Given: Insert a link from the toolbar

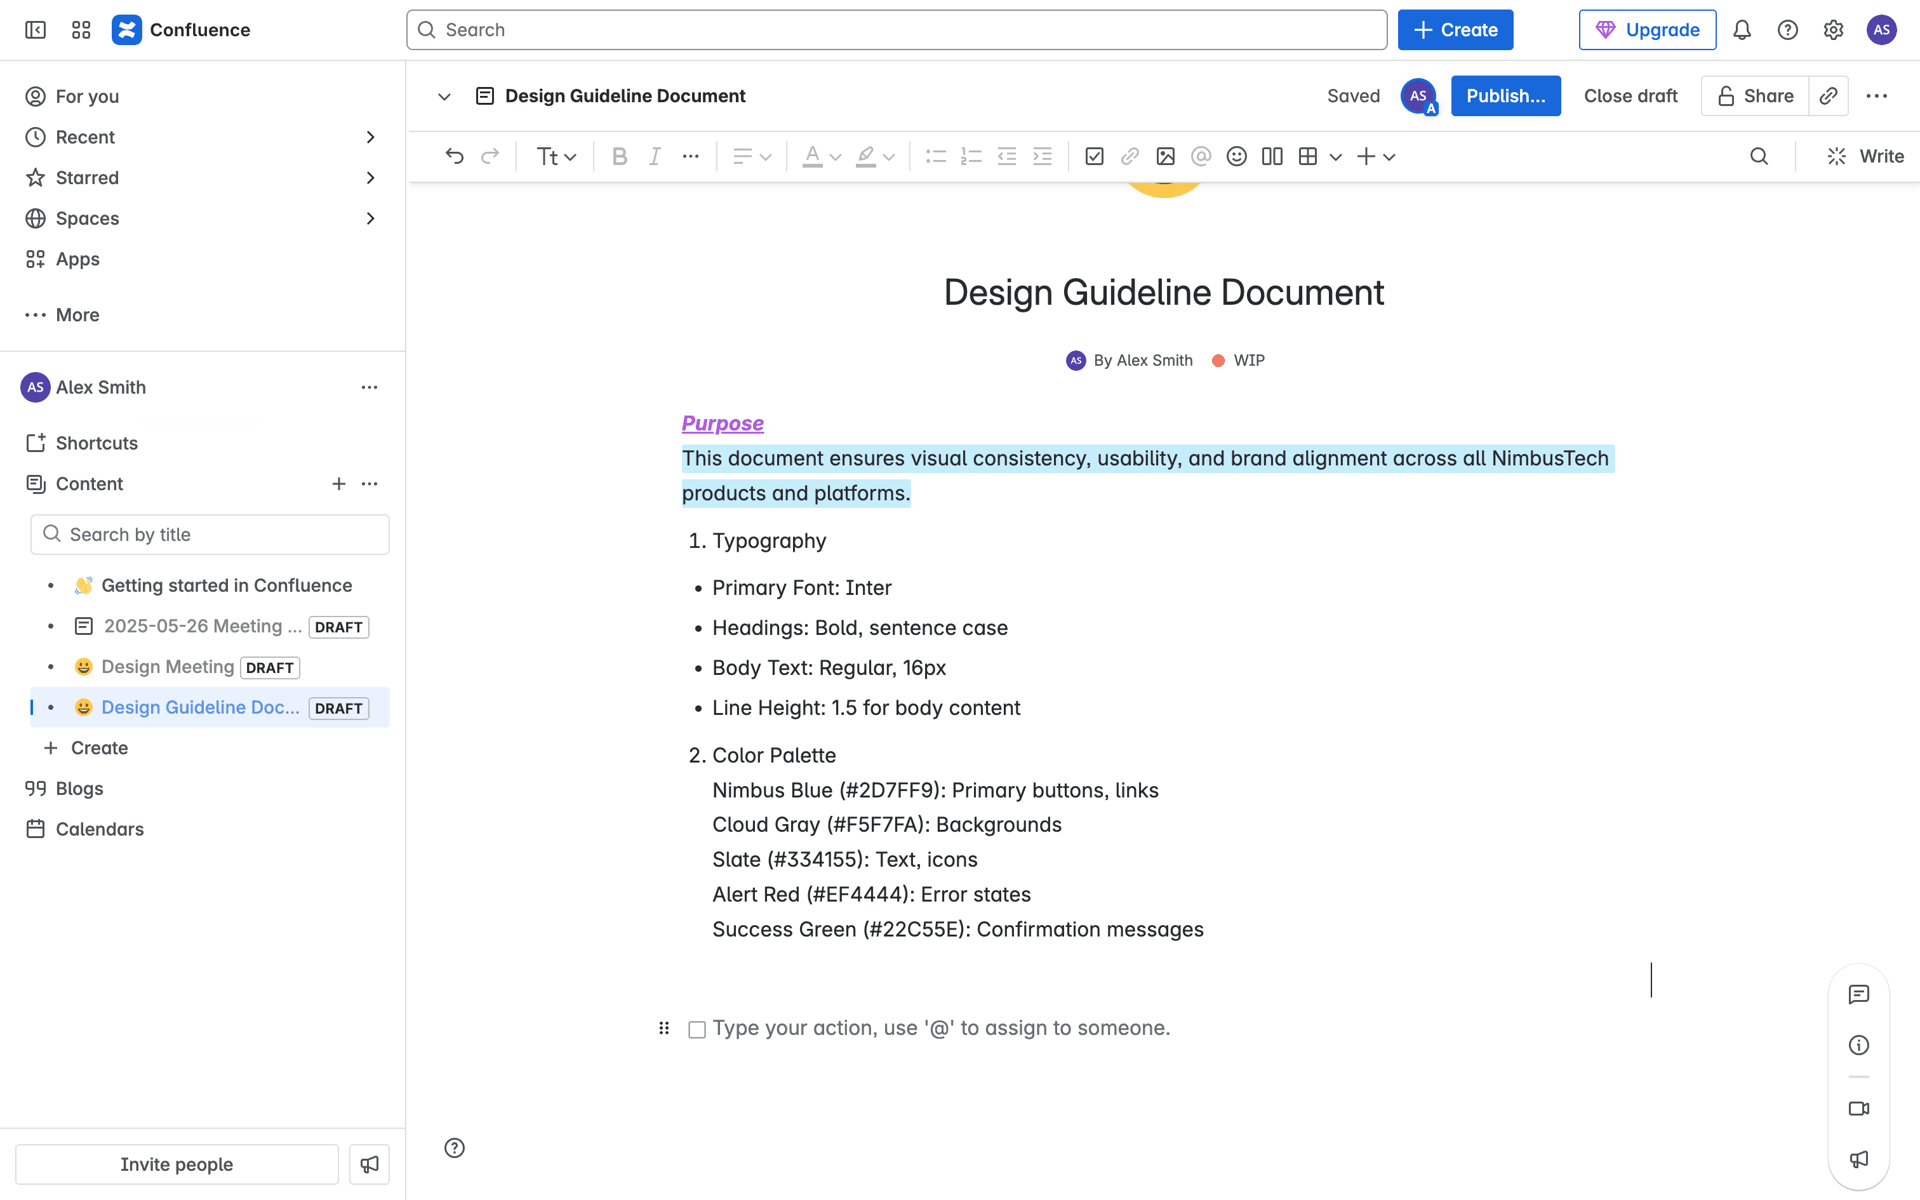Looking at the screenshot, I should 1130,156.
